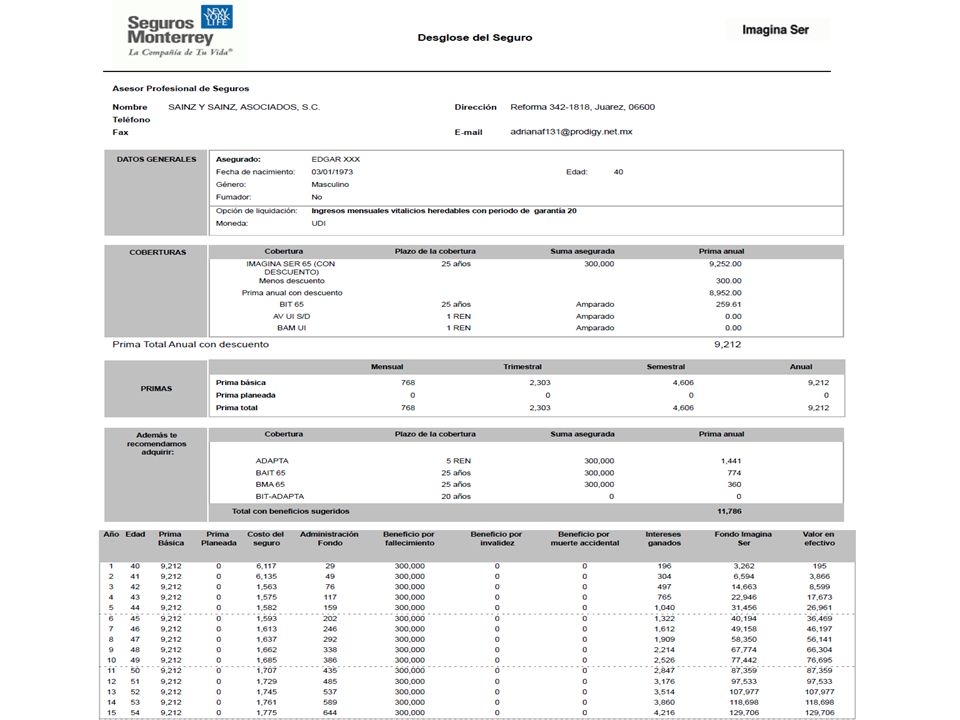Select the "Prima planeada" row label
The width and height of the screenshot is (960, 720).
(x=246, y=396)
